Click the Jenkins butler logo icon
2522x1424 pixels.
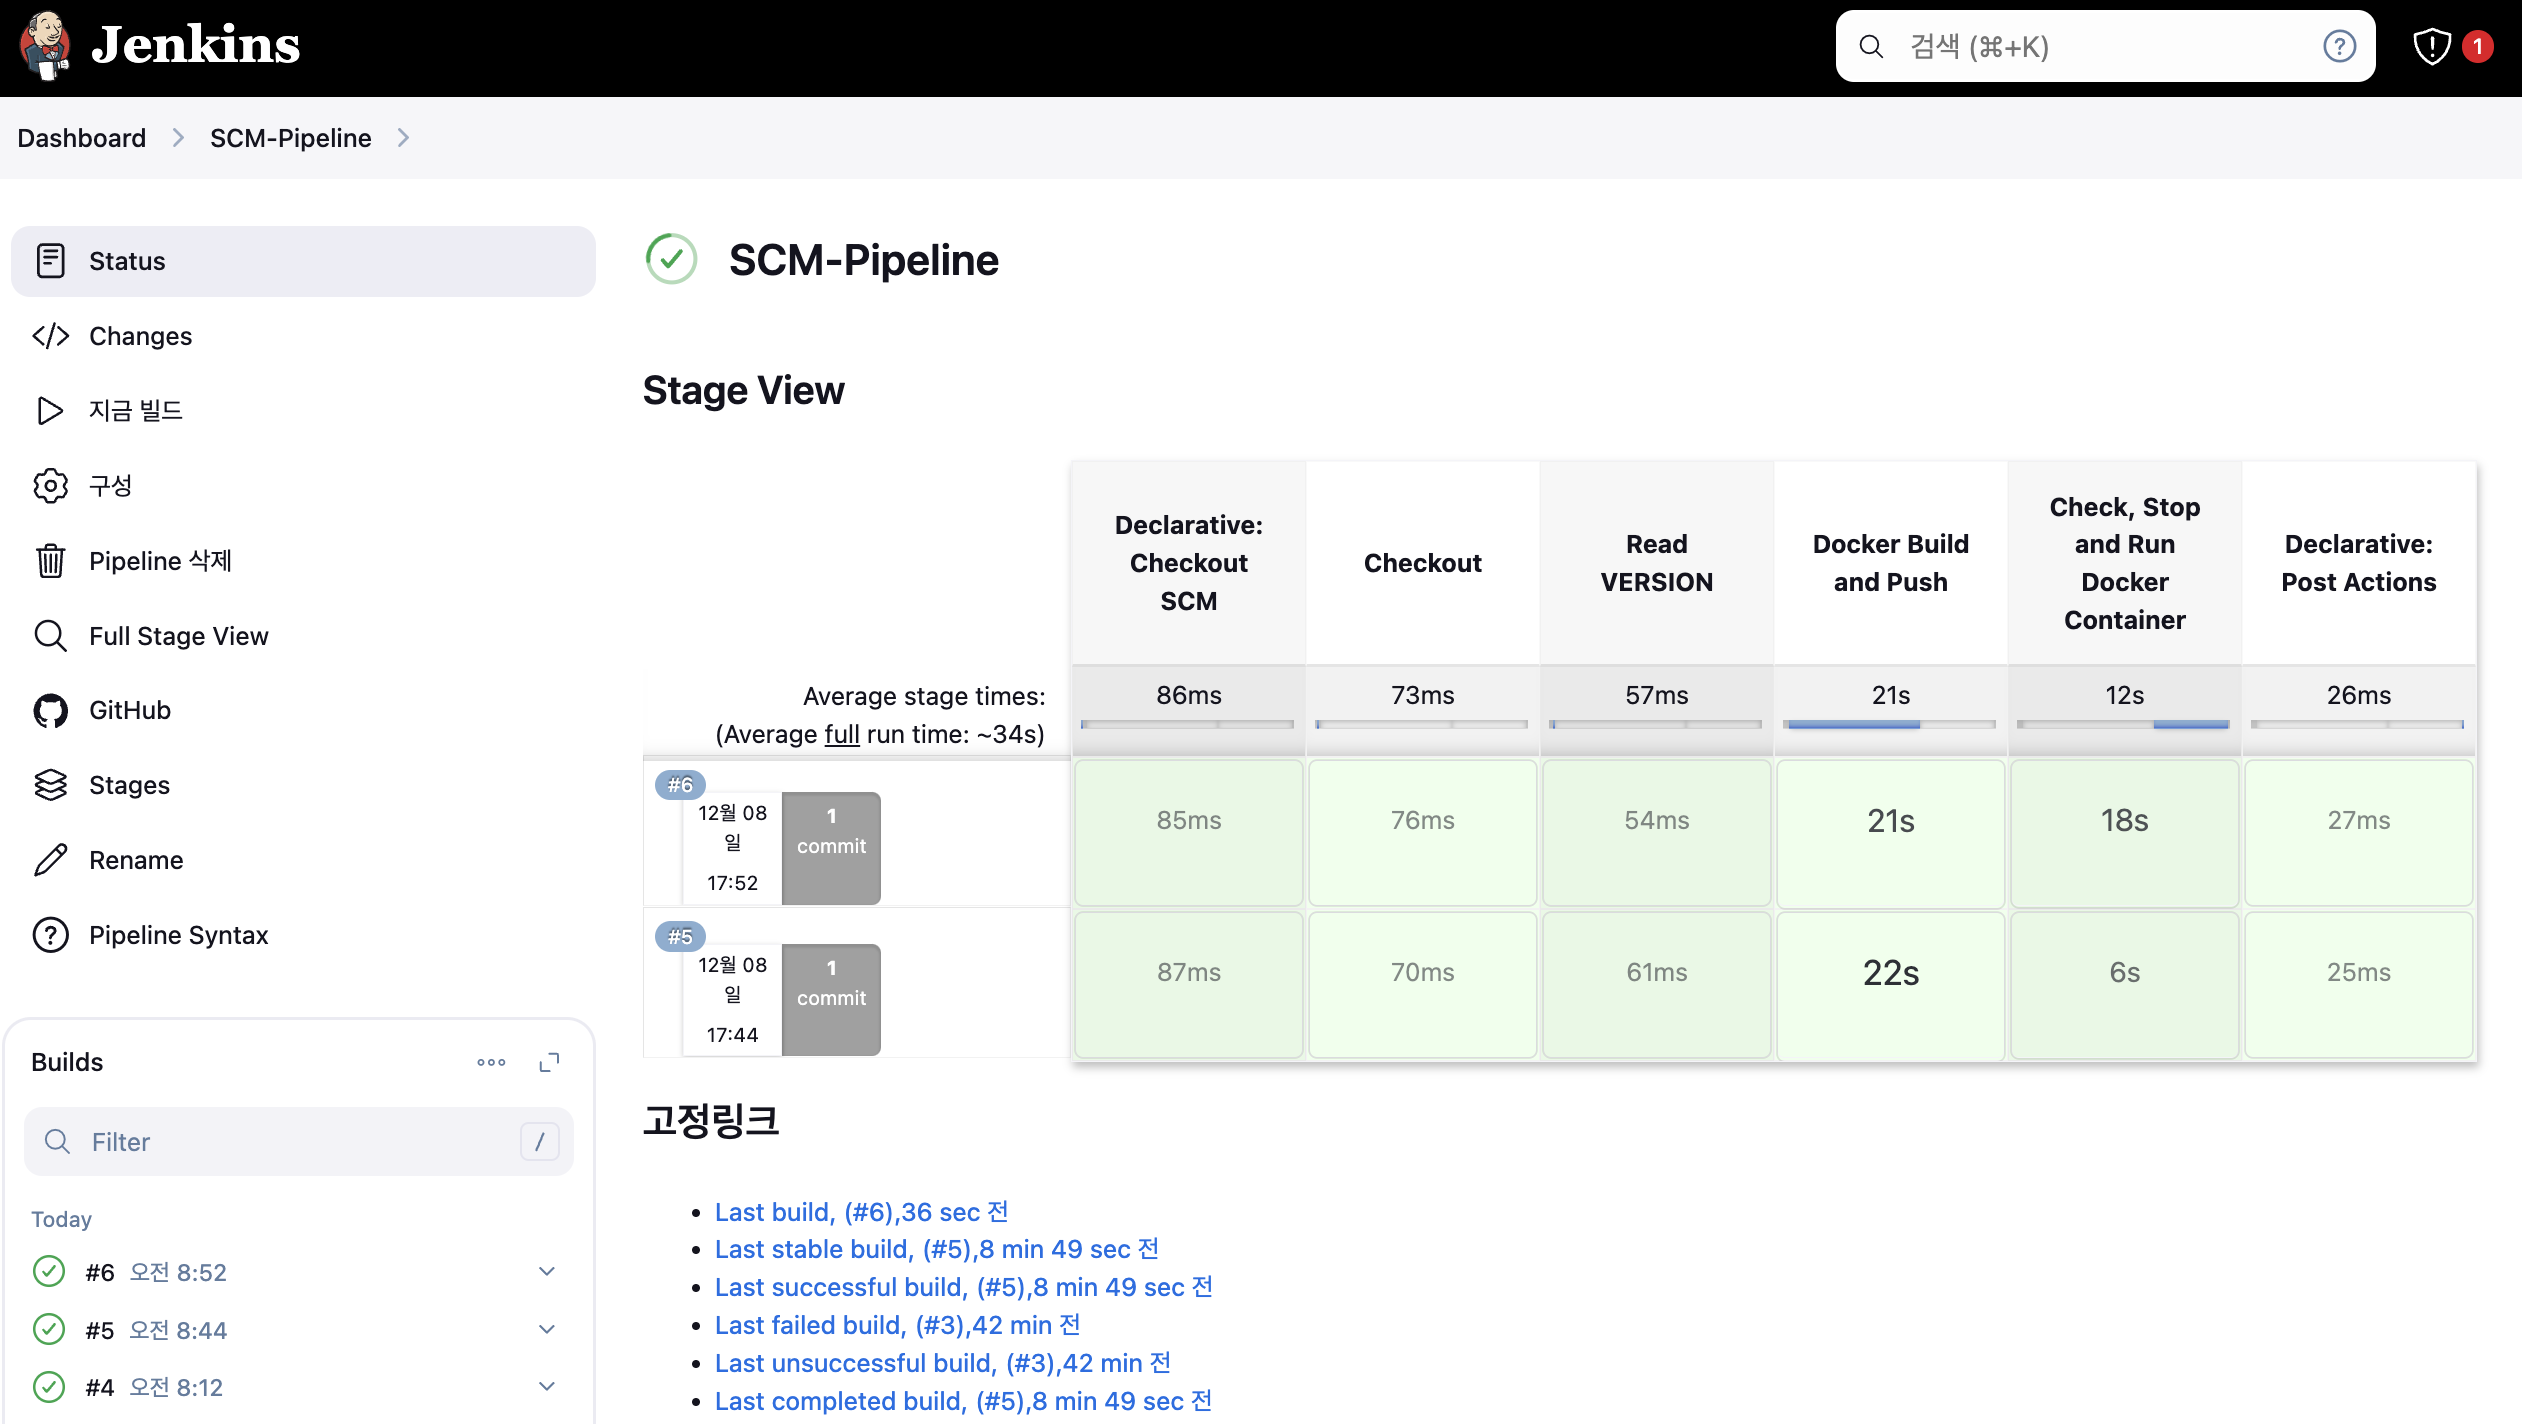pyautogui.click(x=45, y=46)
